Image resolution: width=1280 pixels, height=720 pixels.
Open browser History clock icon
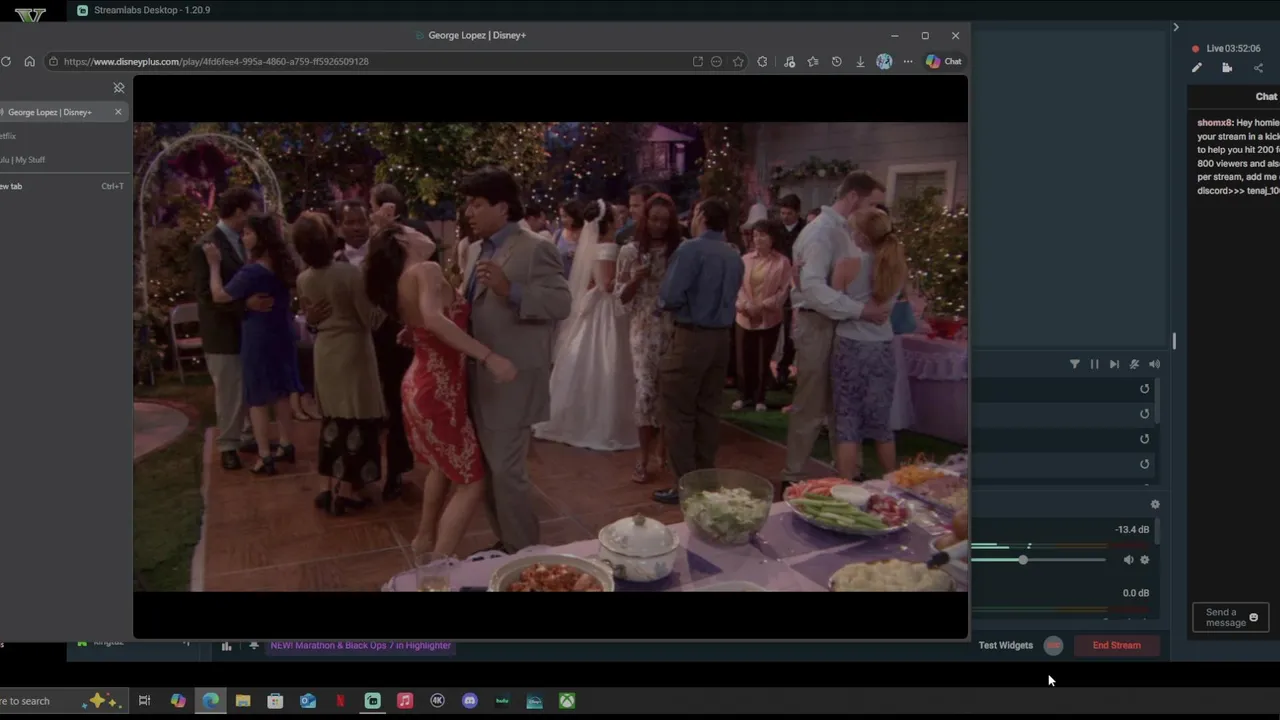[836, 61]
